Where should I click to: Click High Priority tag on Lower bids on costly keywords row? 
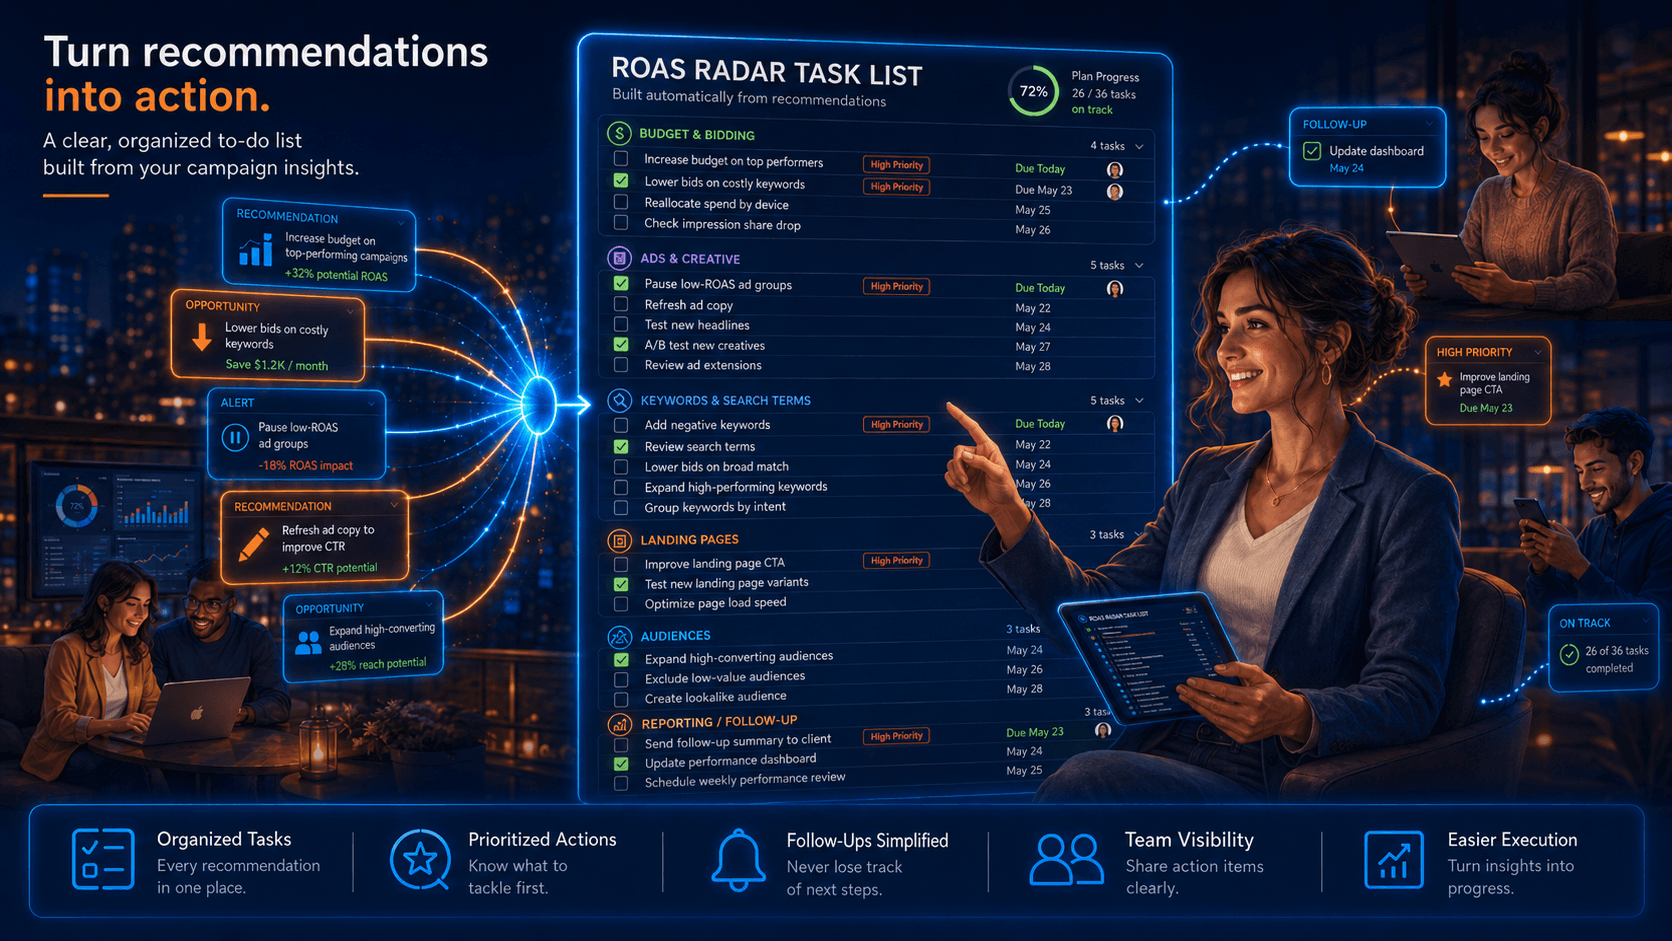point(896,187)
